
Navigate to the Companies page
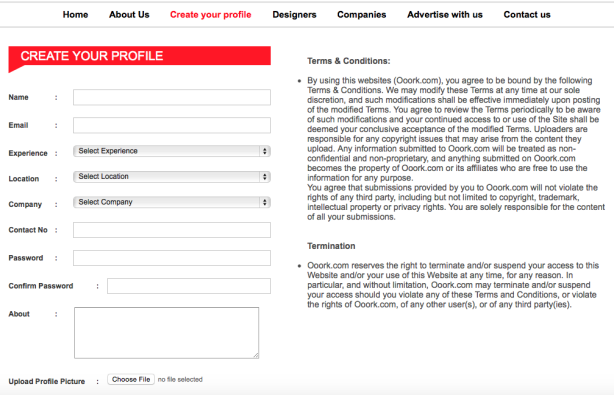[361, 15]
